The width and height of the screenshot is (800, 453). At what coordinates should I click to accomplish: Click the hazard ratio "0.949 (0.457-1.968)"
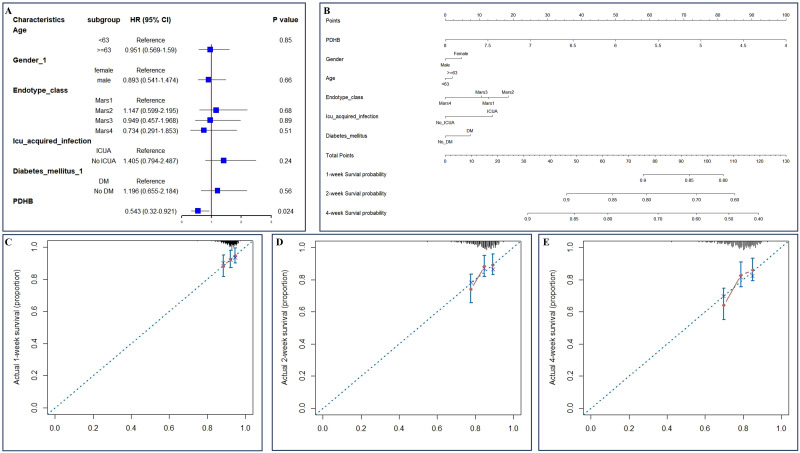[151, 120]
